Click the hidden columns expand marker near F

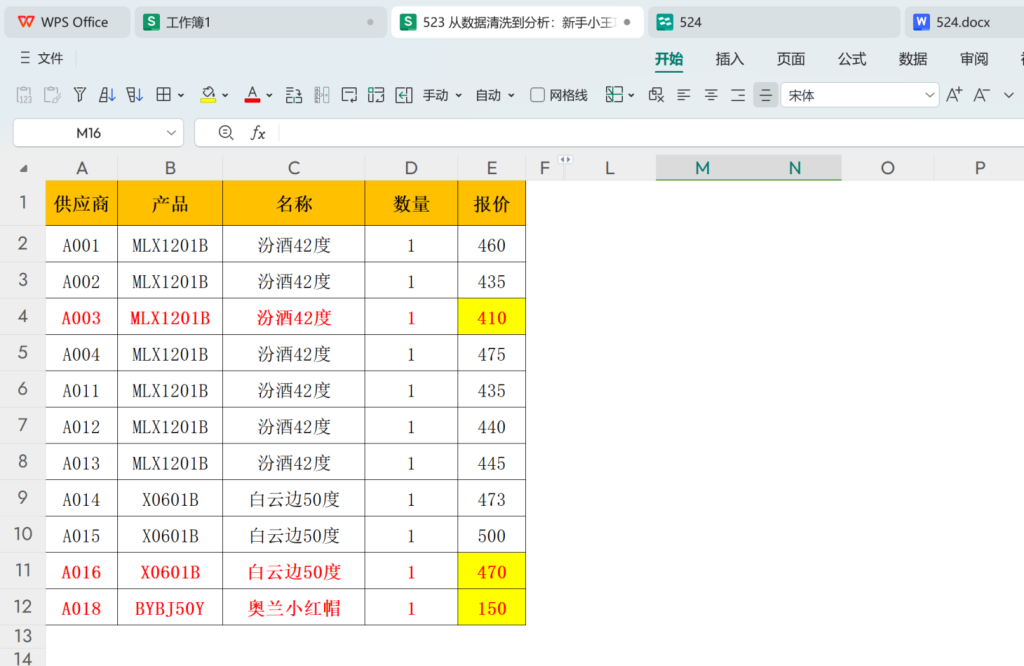pyautogui.click(x=566, y=159)
